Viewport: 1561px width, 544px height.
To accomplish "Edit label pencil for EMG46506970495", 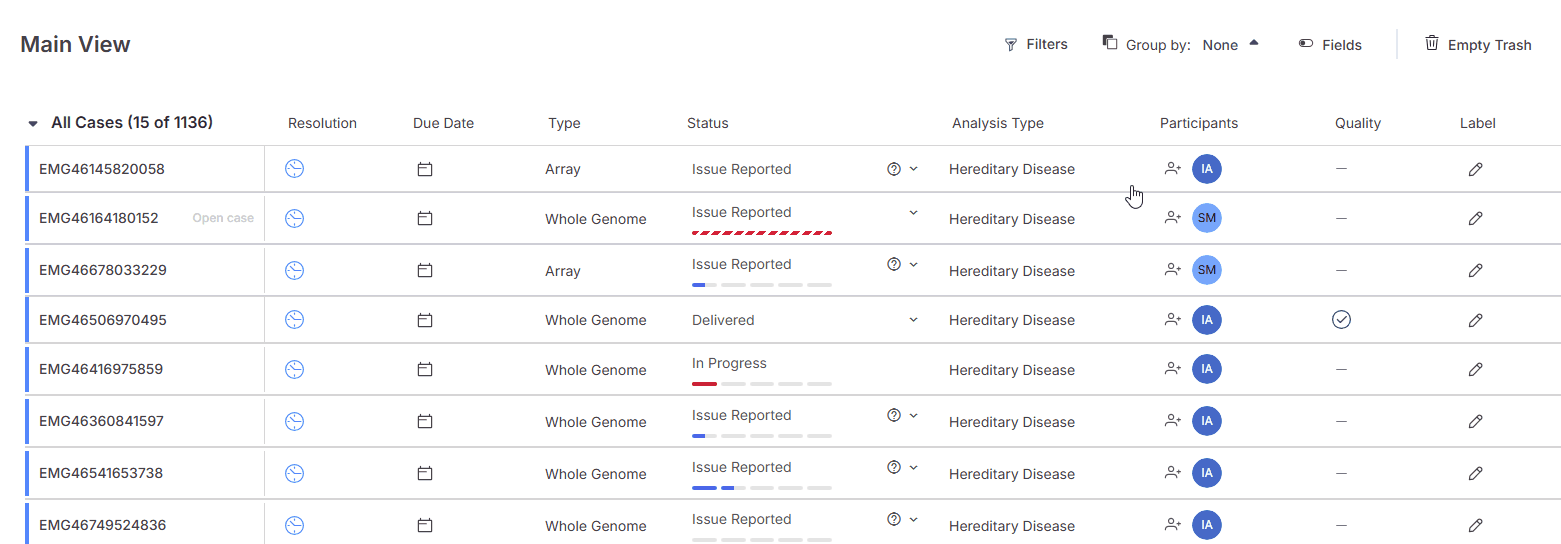I will pos(1475,320).
